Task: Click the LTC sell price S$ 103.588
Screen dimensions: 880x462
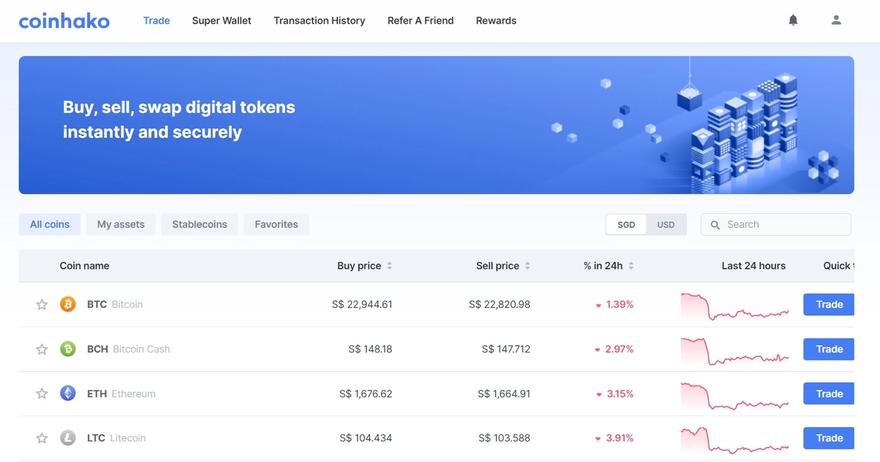Action: click(x=504, y=438)
